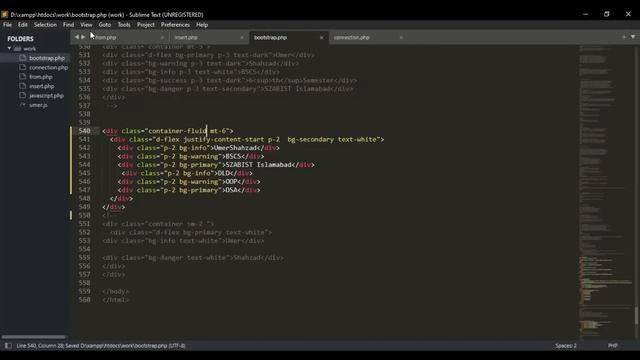Click the 'OOP' text on line 446

coord(231,182)
